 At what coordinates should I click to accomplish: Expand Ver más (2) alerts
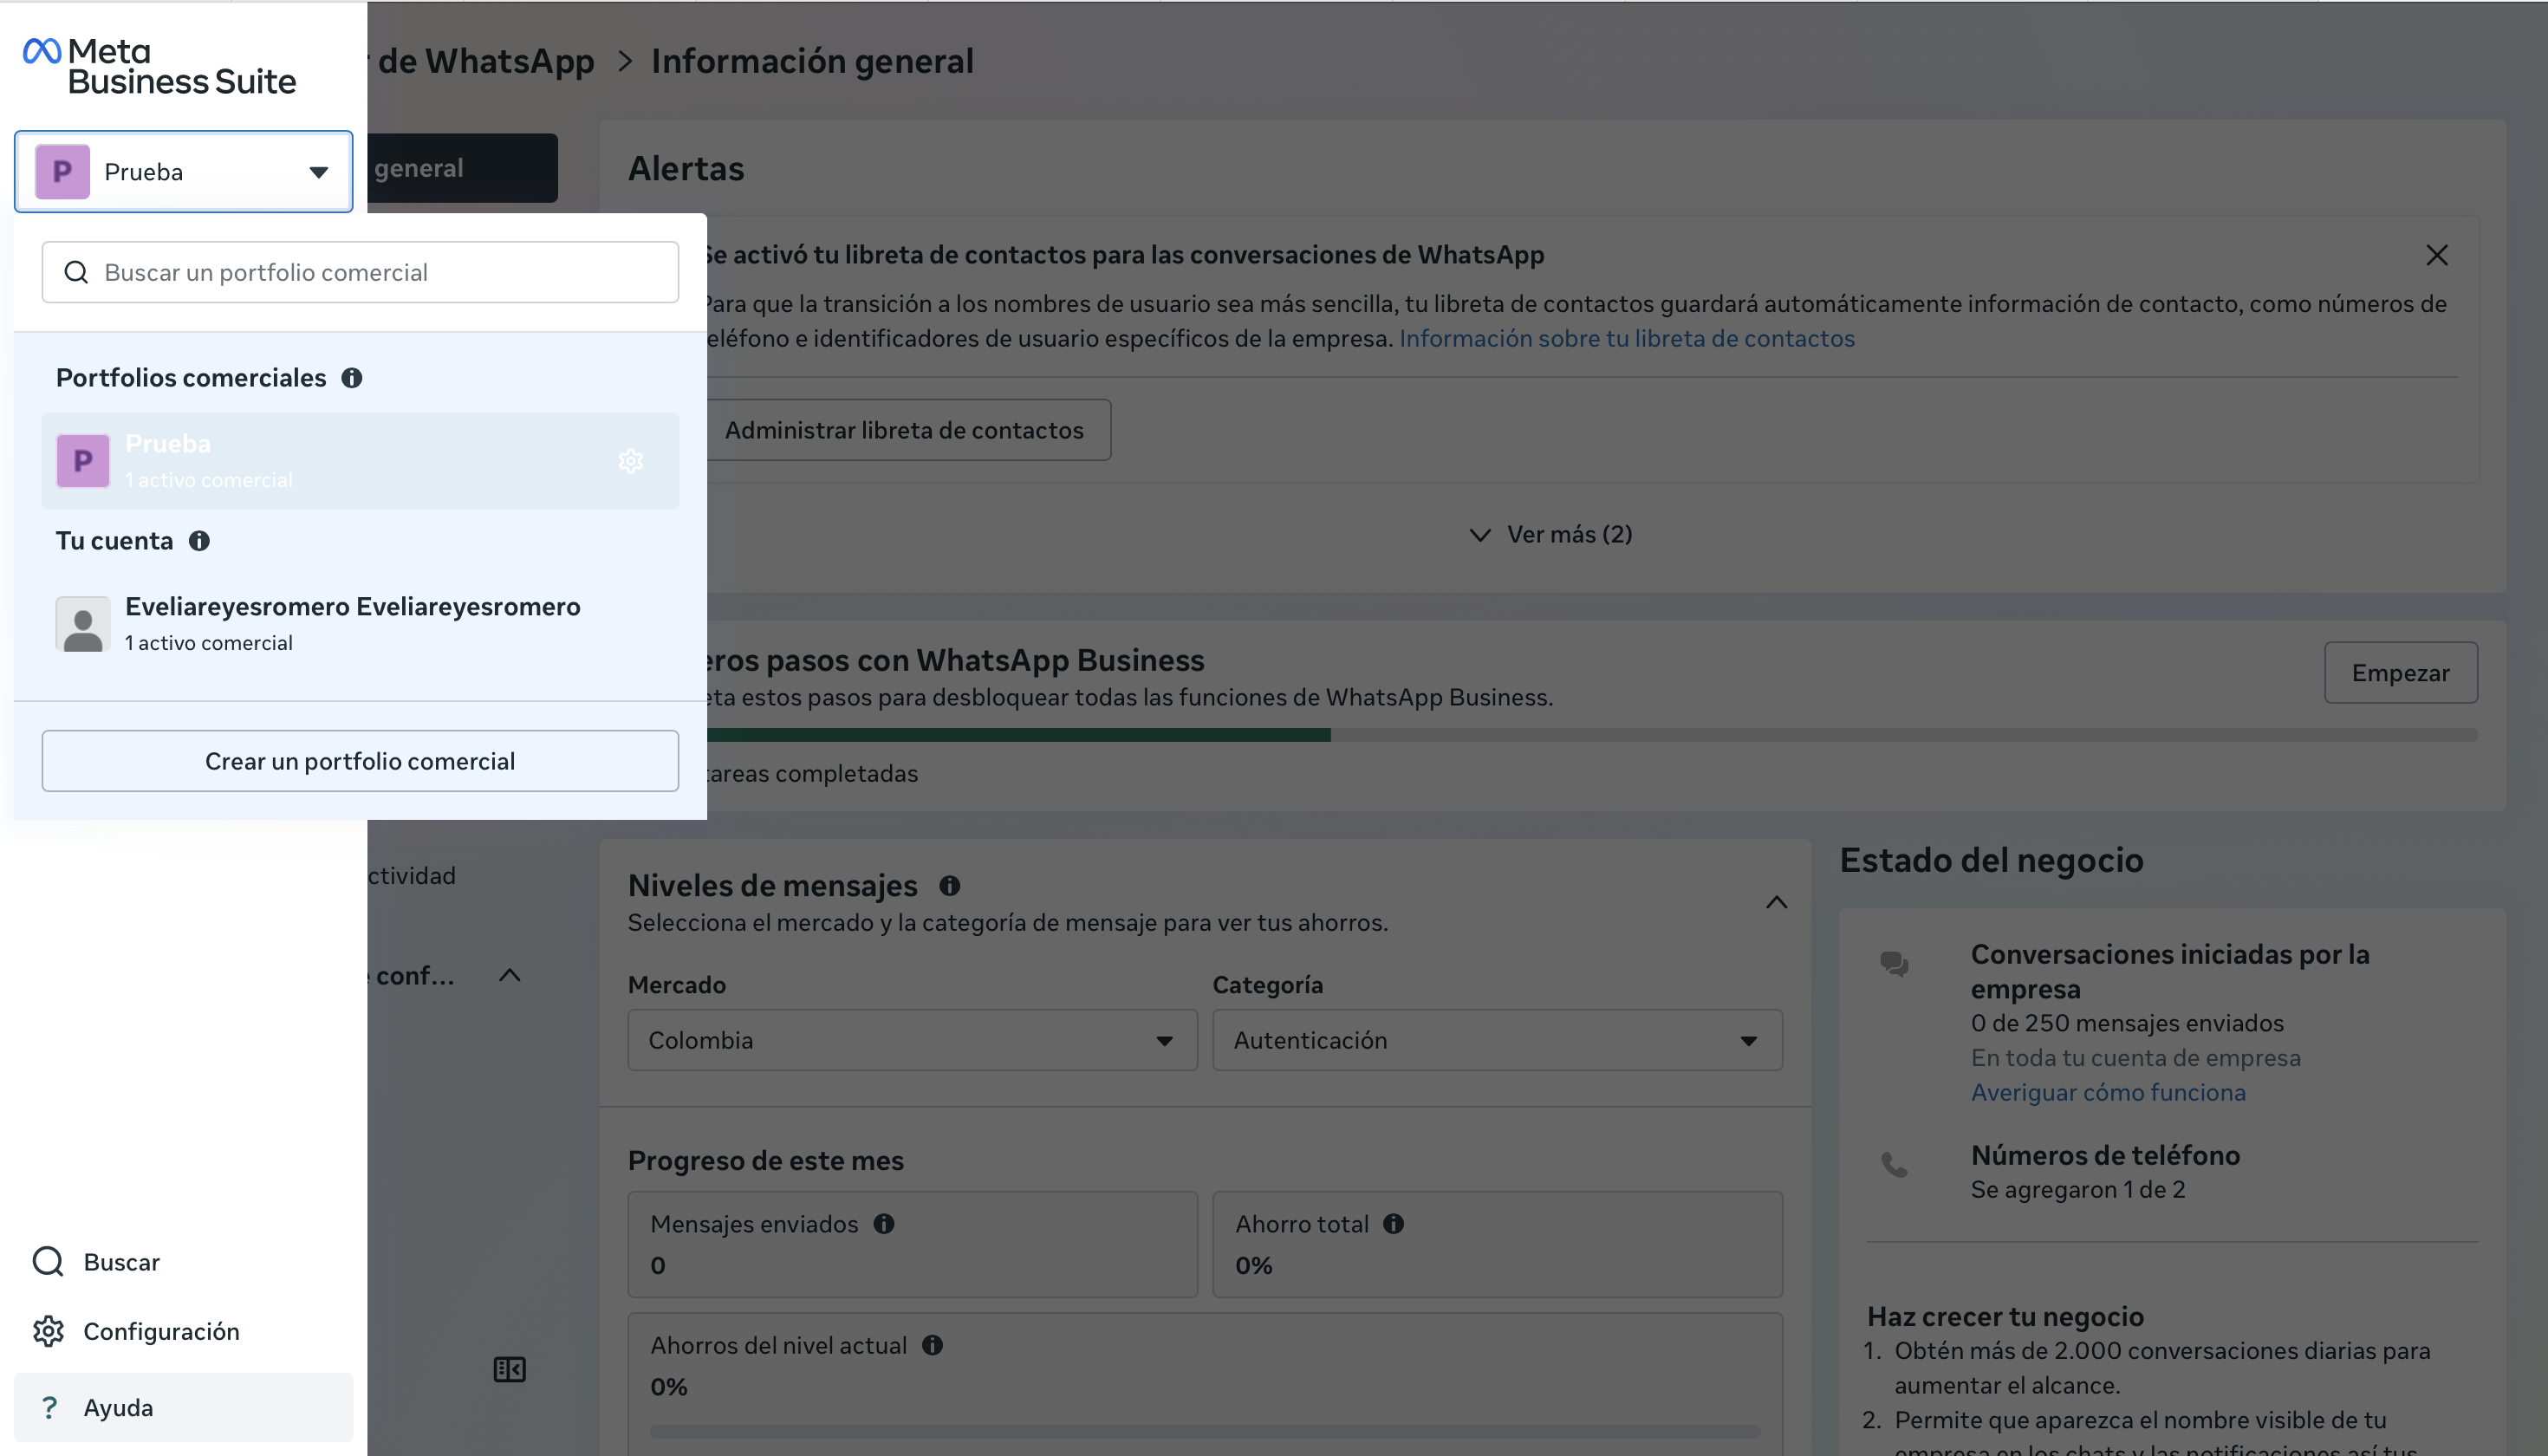[1551, 535]
